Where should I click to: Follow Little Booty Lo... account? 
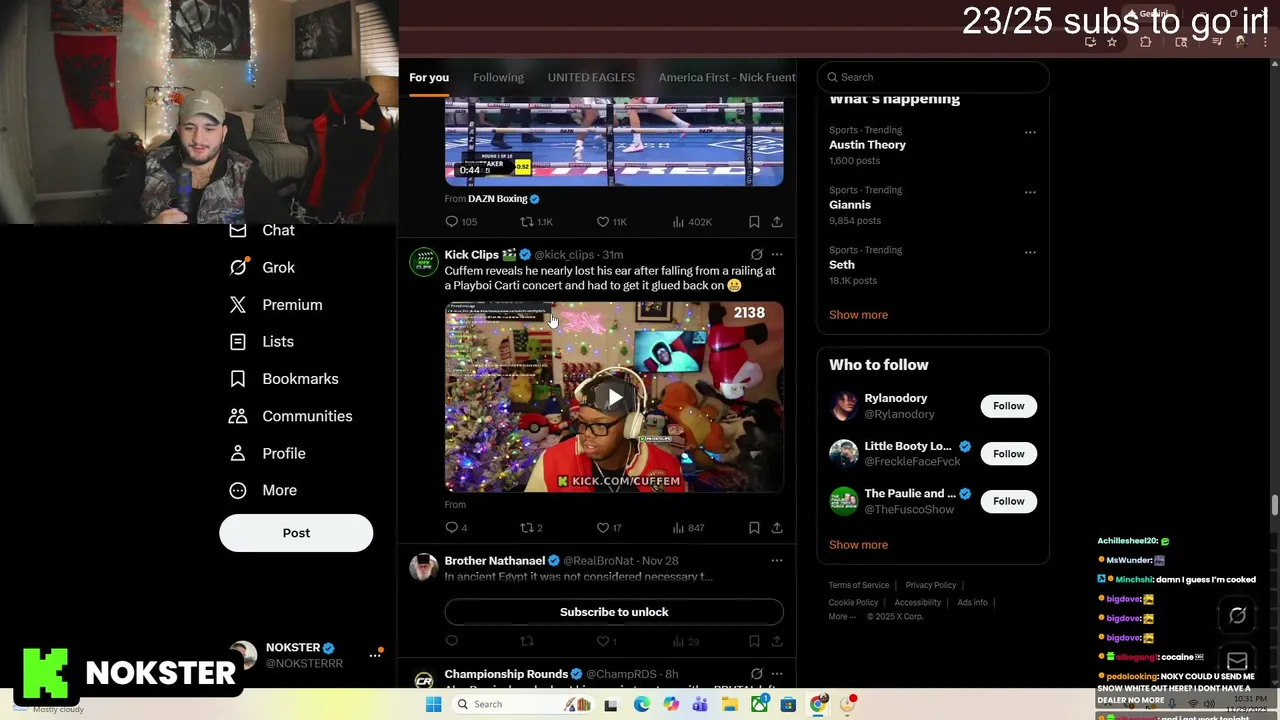tap(1008, 454)
